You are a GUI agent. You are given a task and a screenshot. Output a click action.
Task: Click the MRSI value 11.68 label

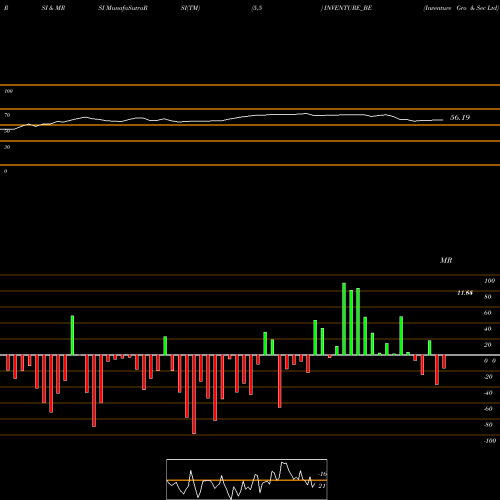[465, 293]
